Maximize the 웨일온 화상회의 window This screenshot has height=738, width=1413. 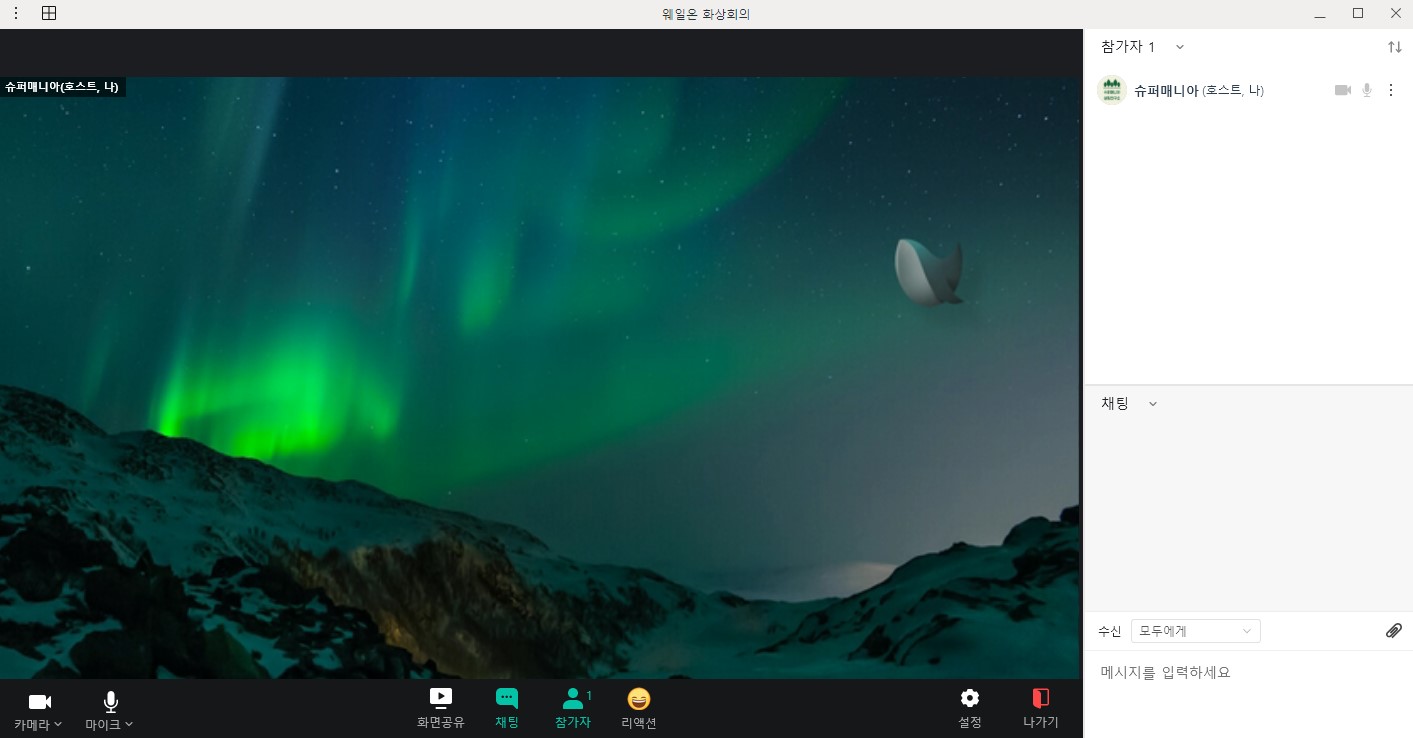1358,13
